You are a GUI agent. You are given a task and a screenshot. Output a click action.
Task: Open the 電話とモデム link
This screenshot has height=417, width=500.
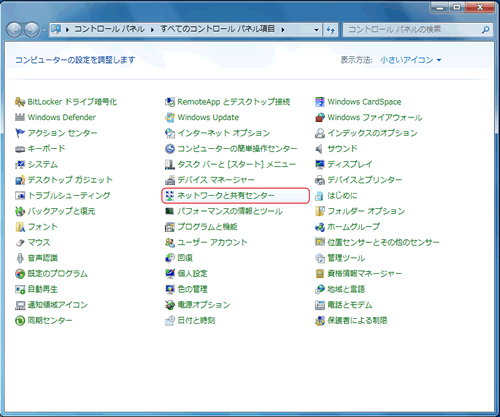(x=350, y=305)
